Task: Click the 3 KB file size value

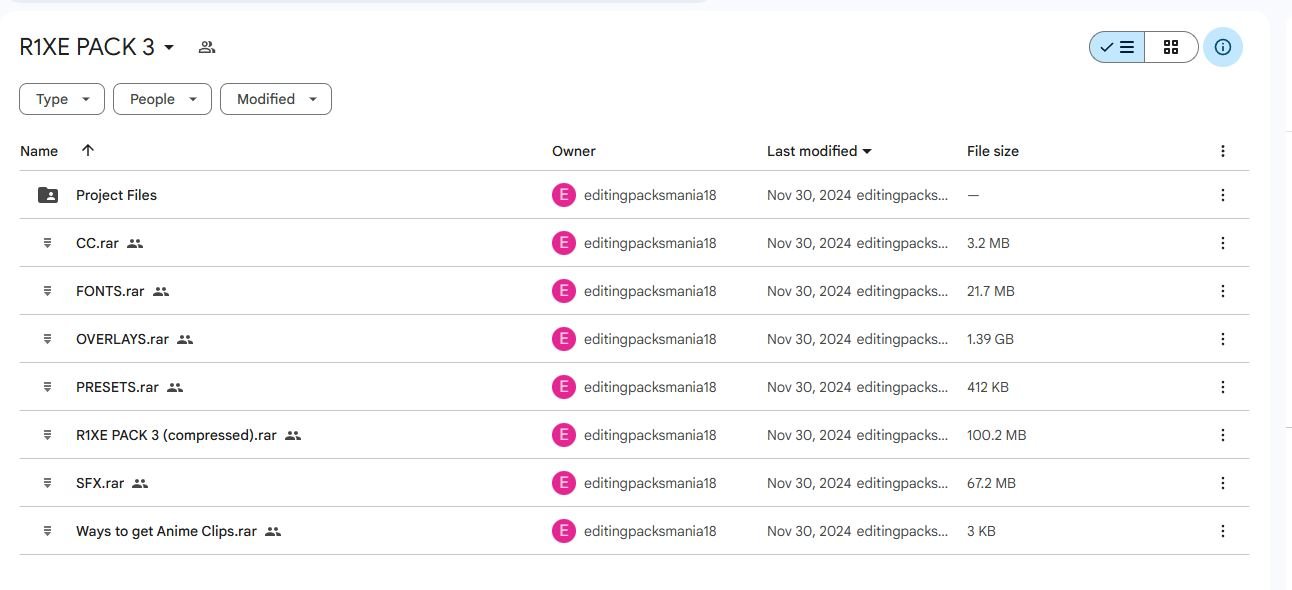Action: coord(981,531)
